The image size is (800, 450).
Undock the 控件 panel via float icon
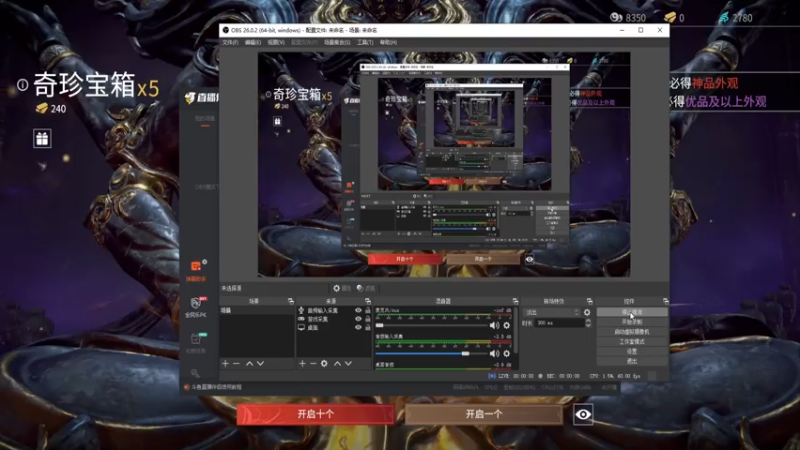click(x=665, y=301)
